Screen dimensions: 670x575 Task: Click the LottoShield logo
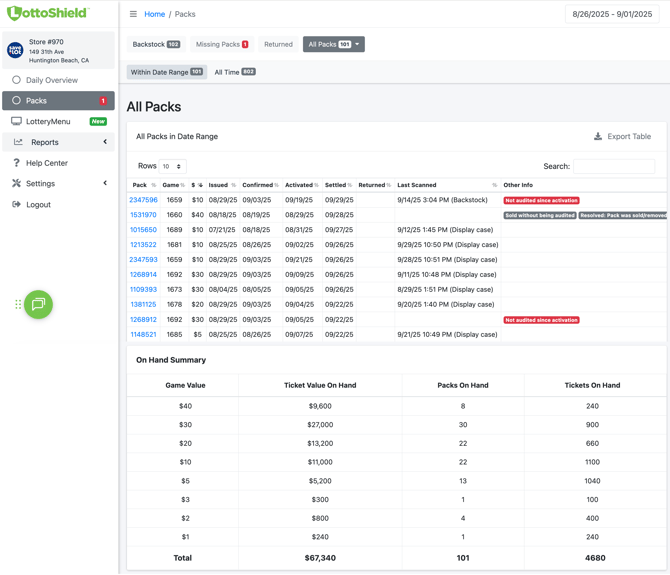click(x=47, y=13)
